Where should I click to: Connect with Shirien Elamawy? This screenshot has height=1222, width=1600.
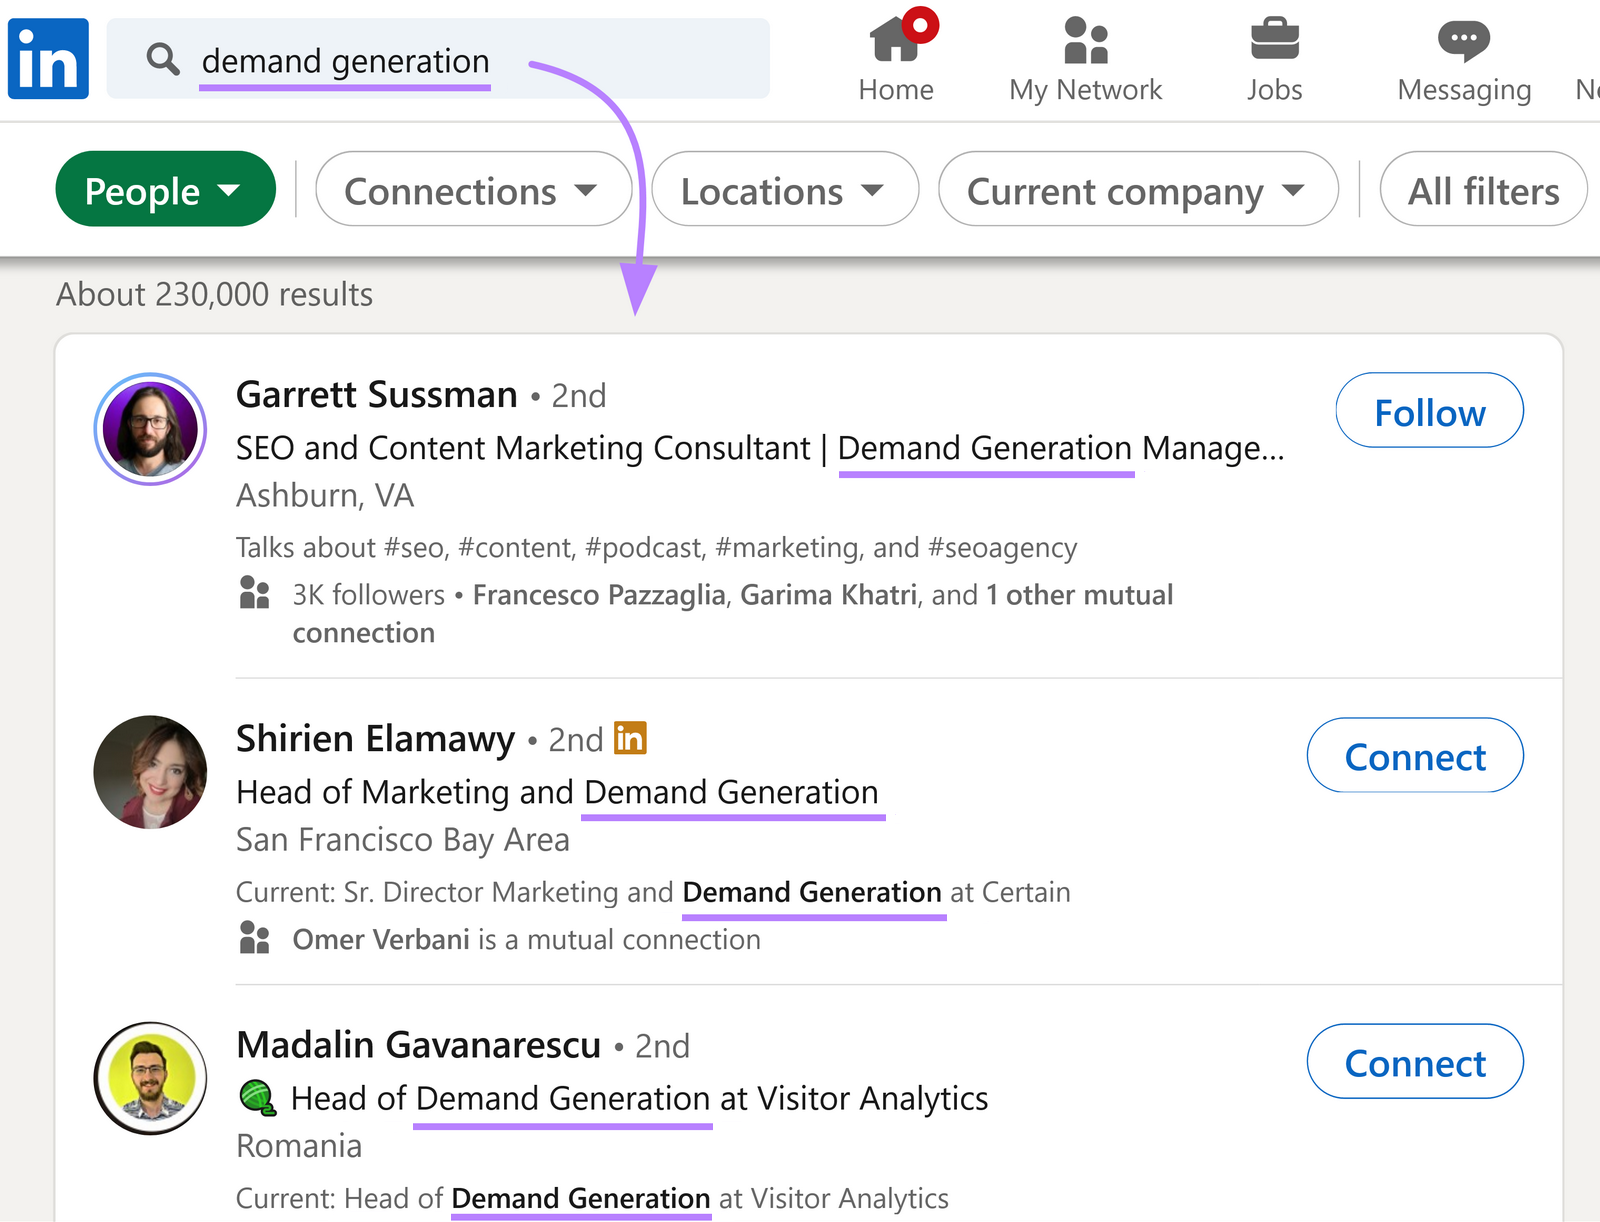(x=1414, y=757)
